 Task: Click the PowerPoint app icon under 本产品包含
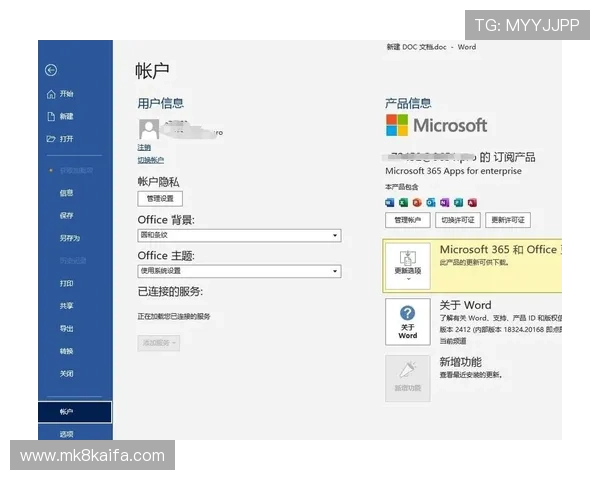point(417,202)
